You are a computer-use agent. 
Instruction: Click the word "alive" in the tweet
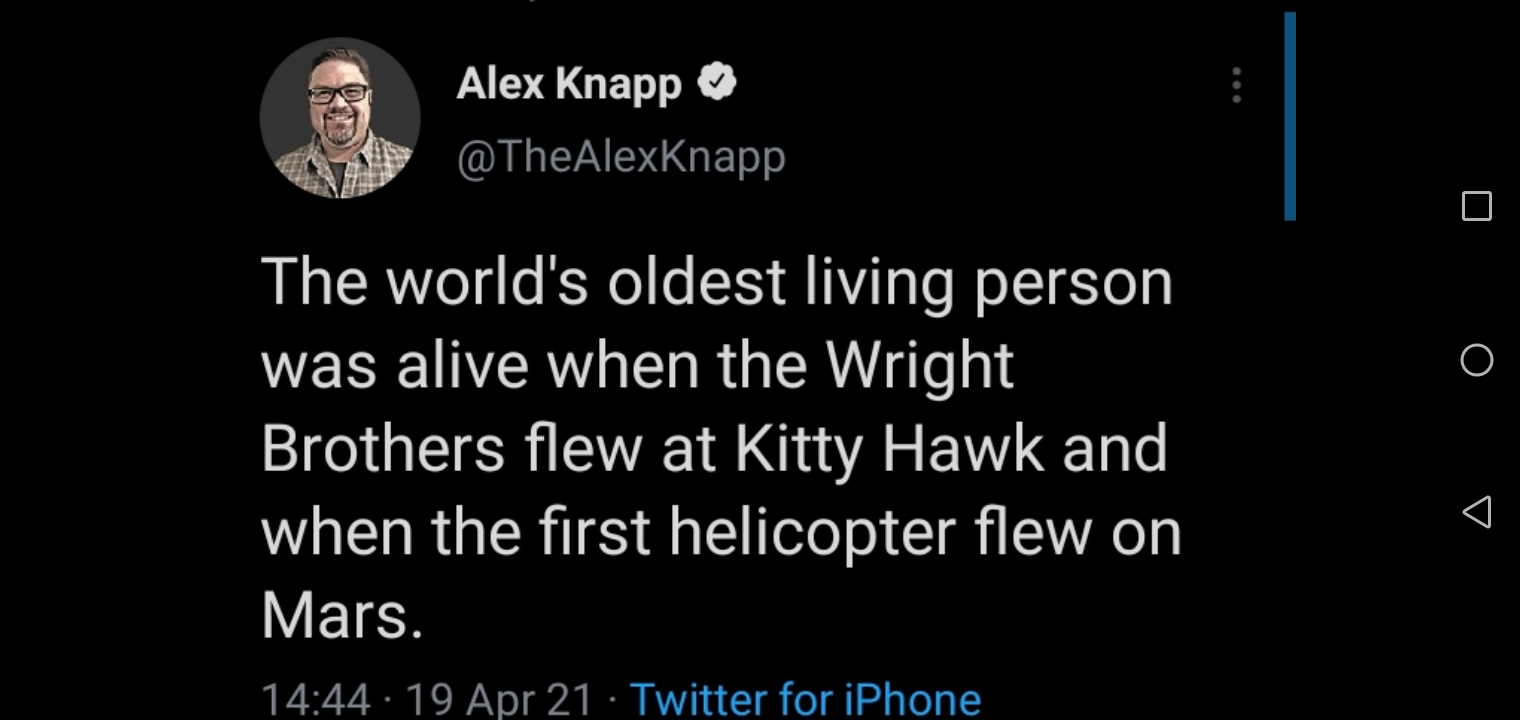tap(462, 364)
